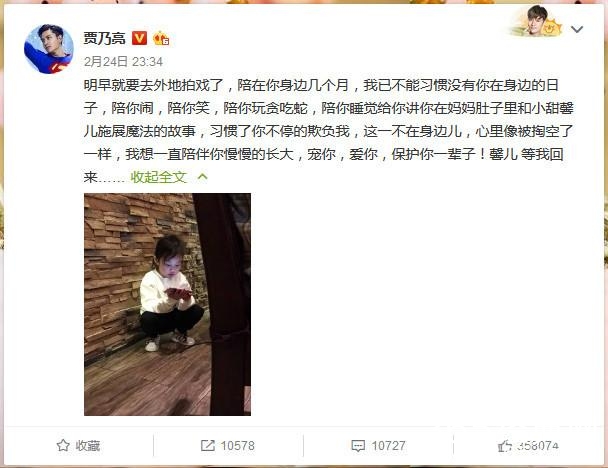Click the post text starting 明早就要去外地拍戏了

pos(328,131)
